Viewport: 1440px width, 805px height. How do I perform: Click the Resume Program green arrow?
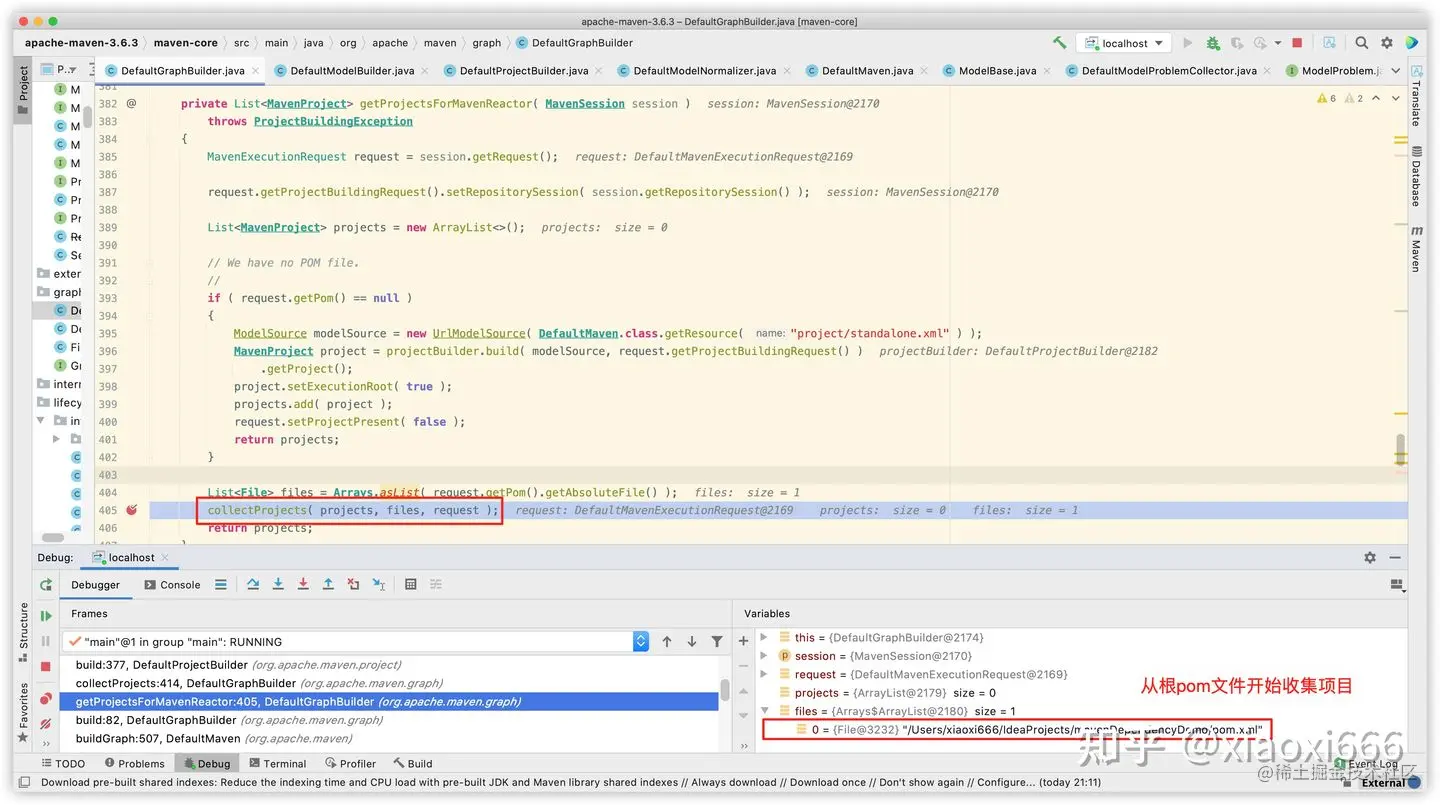46,616
